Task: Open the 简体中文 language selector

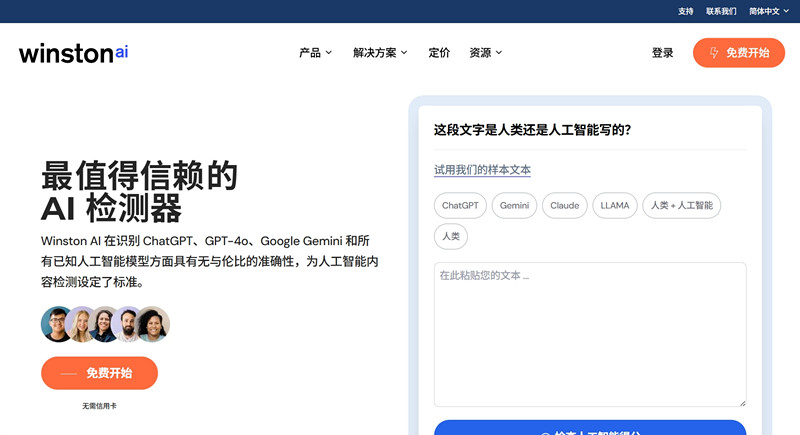Action: 769,11
